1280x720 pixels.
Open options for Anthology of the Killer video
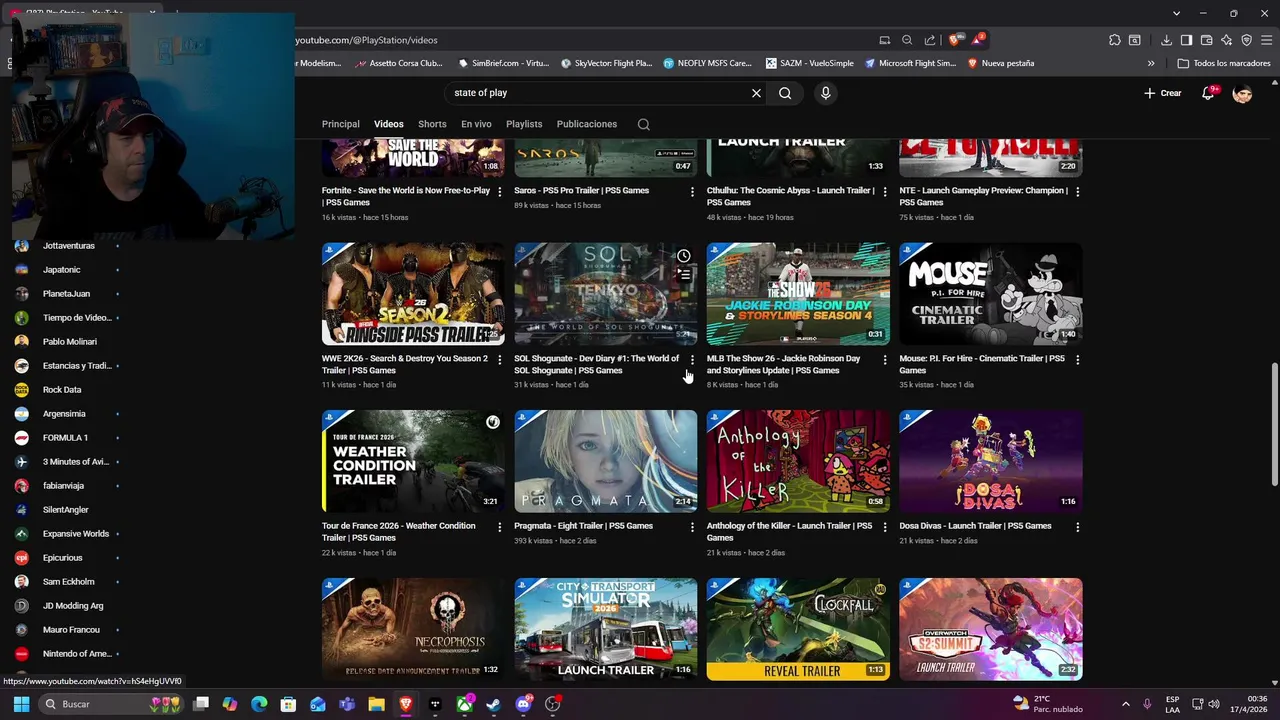point(885,527)
